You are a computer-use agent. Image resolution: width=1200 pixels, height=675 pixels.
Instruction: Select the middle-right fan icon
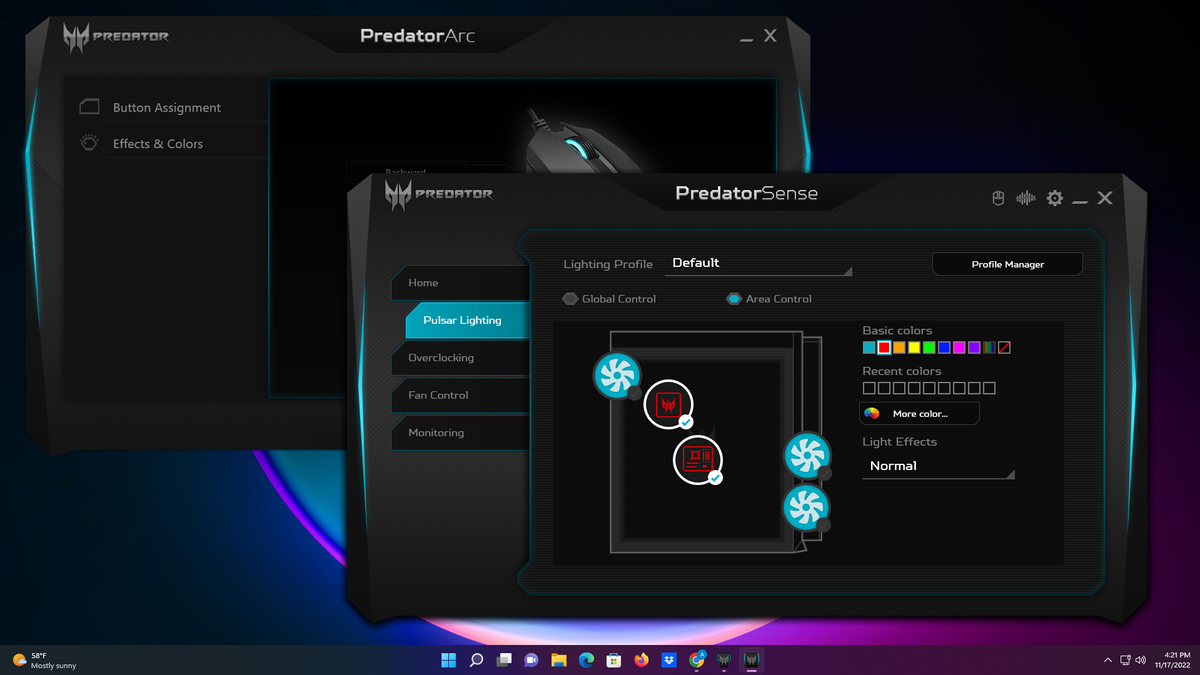[x=807, y=455]
